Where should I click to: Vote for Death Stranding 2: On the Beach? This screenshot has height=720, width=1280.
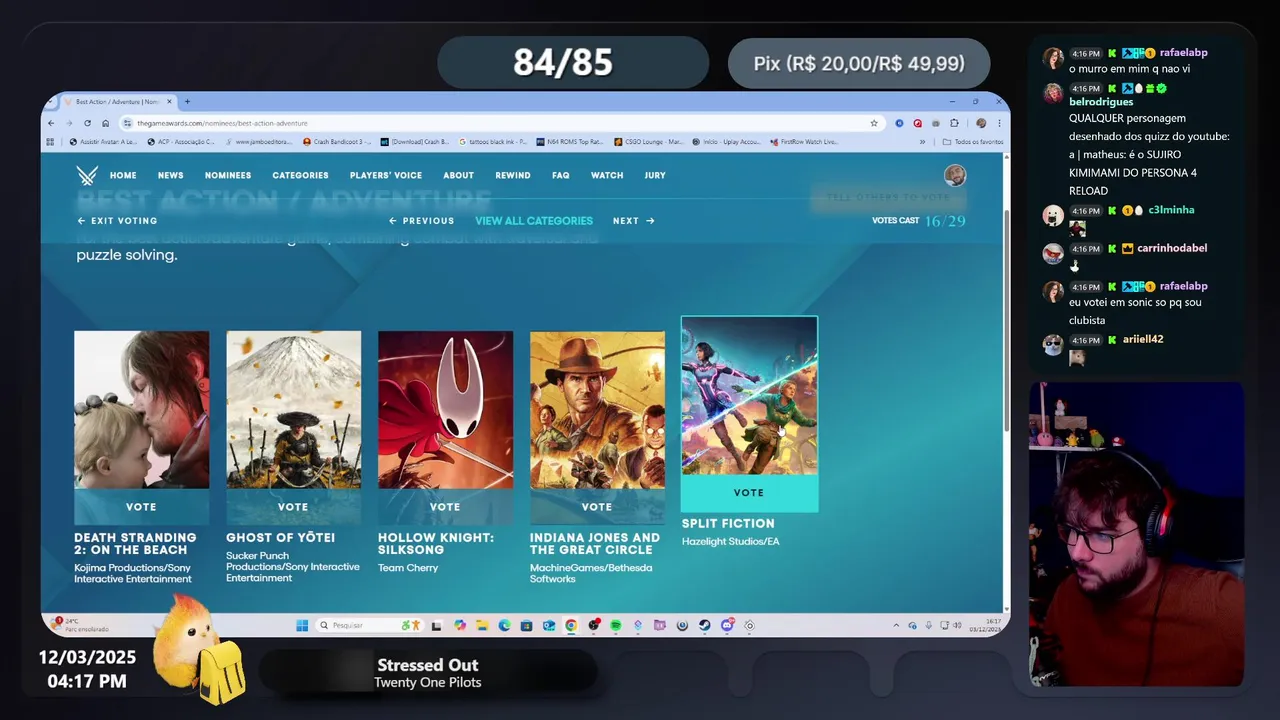tap(141, 507)
